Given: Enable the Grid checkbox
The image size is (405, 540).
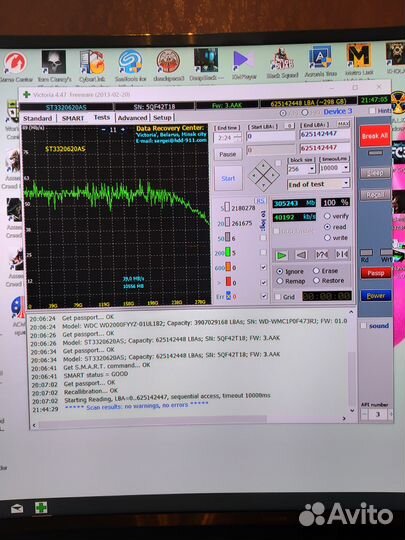Looking at the screenshot, I should click(278, 297).
